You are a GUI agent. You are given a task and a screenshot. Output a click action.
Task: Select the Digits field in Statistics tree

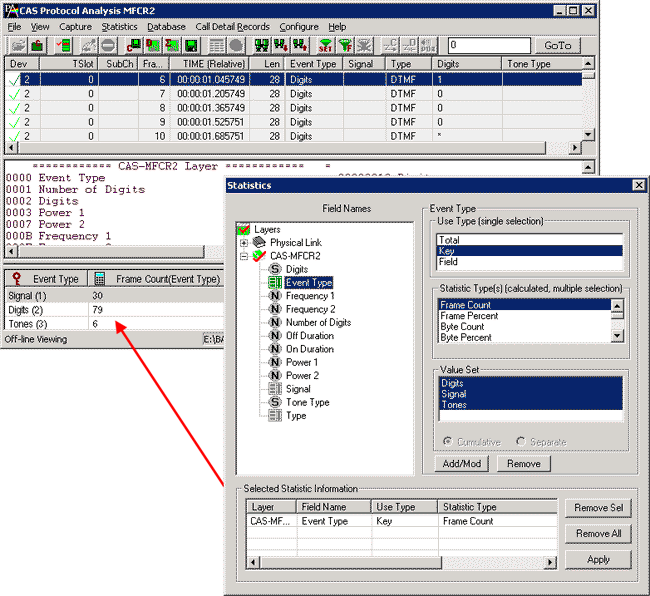[296, 269]
